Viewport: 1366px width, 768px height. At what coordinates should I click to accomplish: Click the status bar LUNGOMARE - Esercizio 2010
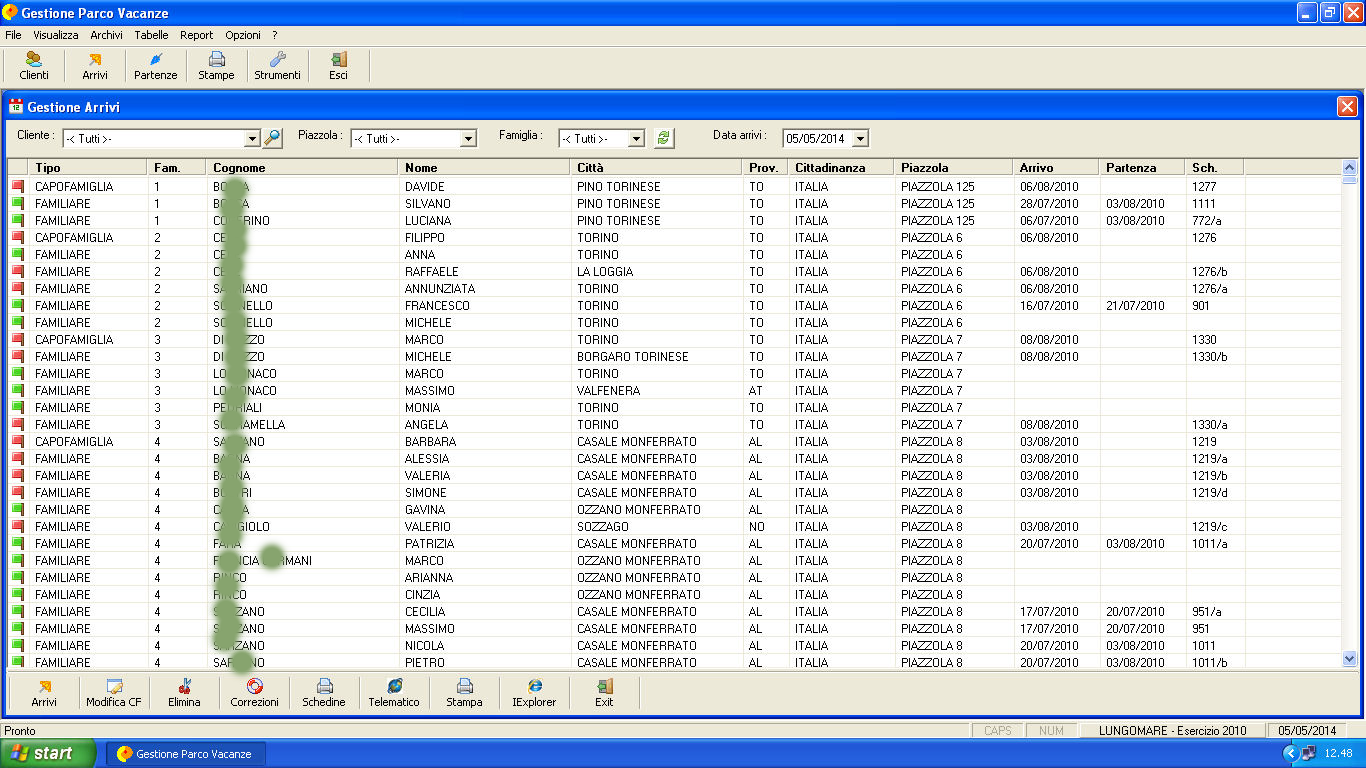pos(1172,731)
